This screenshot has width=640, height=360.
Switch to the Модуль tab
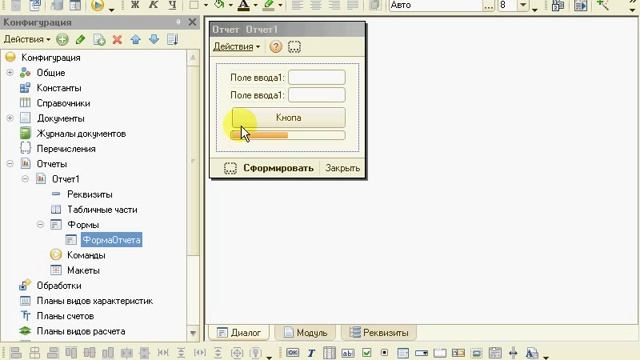[x=305, y=333]
